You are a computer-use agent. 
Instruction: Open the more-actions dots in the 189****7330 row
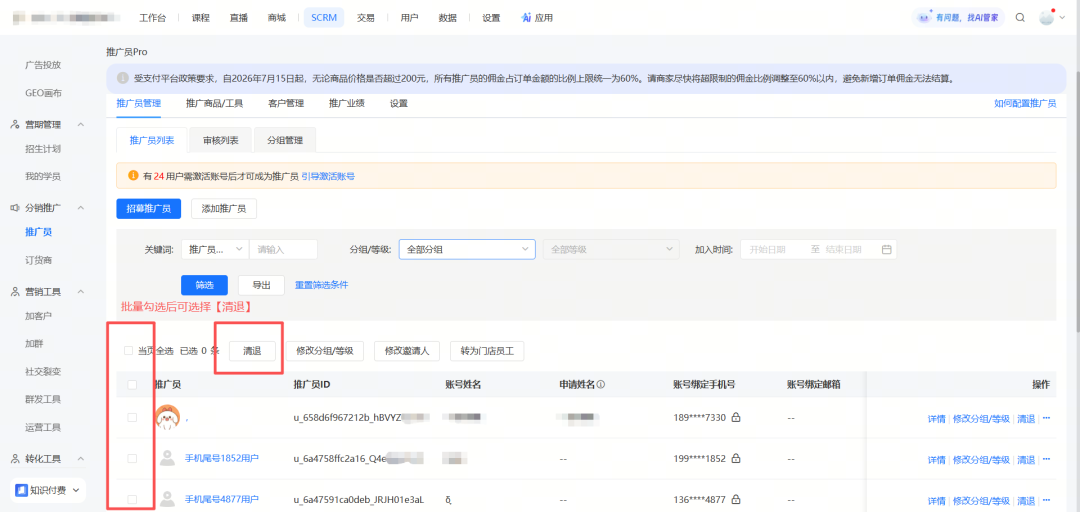click(1046, 418)
